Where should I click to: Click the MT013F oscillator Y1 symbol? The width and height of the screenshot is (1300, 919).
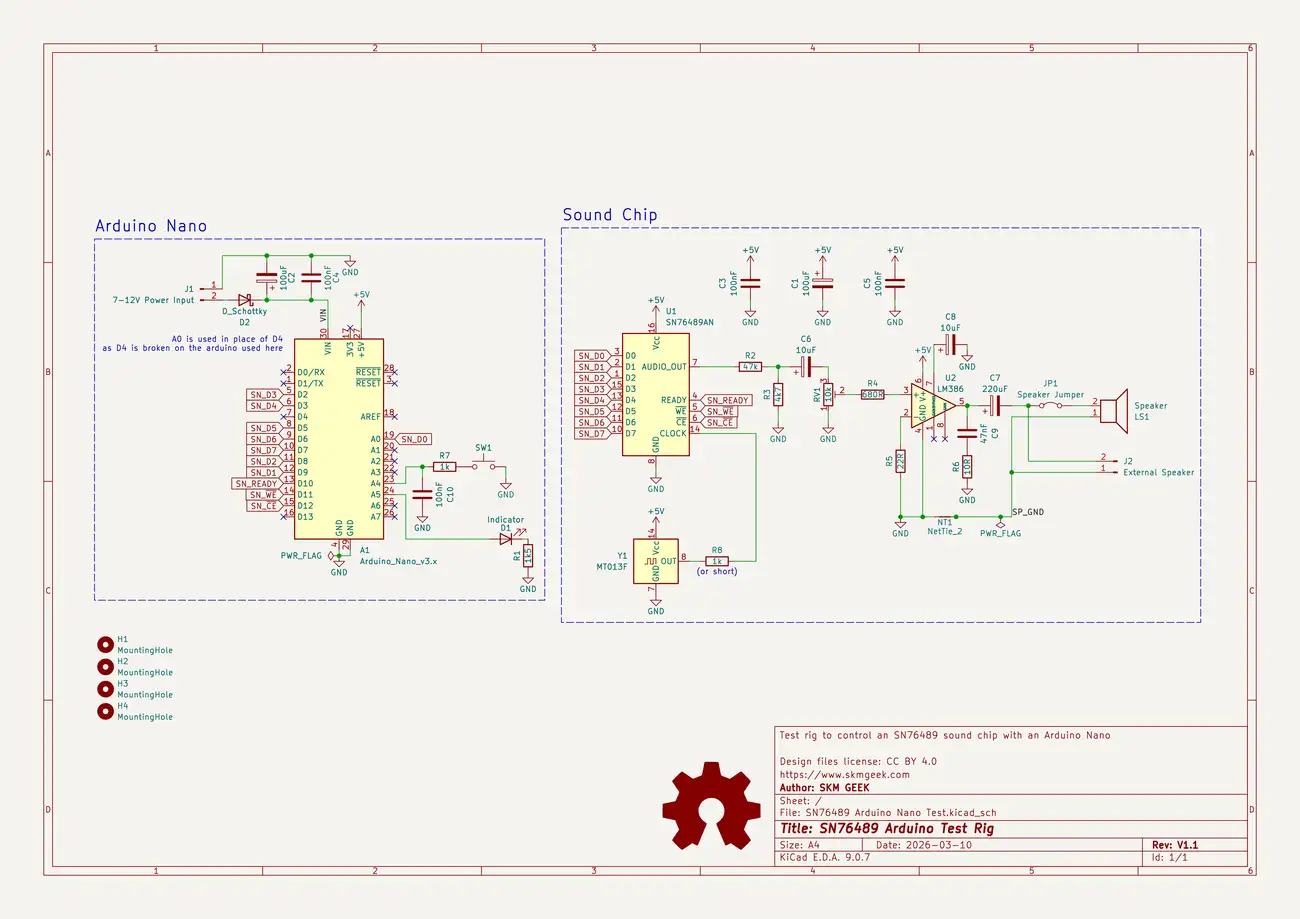pos(656,561)
